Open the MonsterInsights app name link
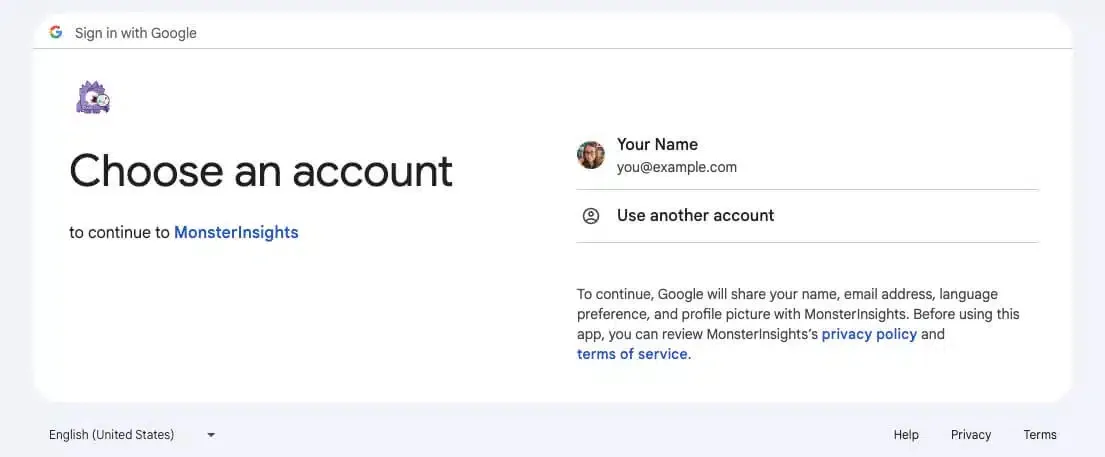Image resolution: width=1105 pixels, height=457 pixels. (x=236, y=232)
